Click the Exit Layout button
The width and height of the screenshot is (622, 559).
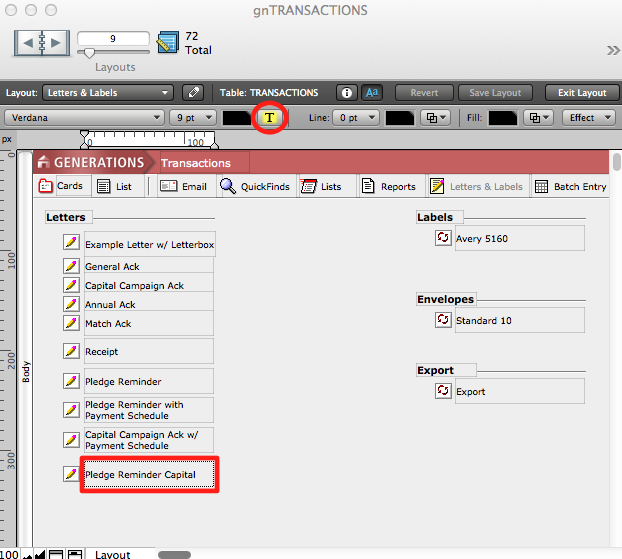point(581,93)
